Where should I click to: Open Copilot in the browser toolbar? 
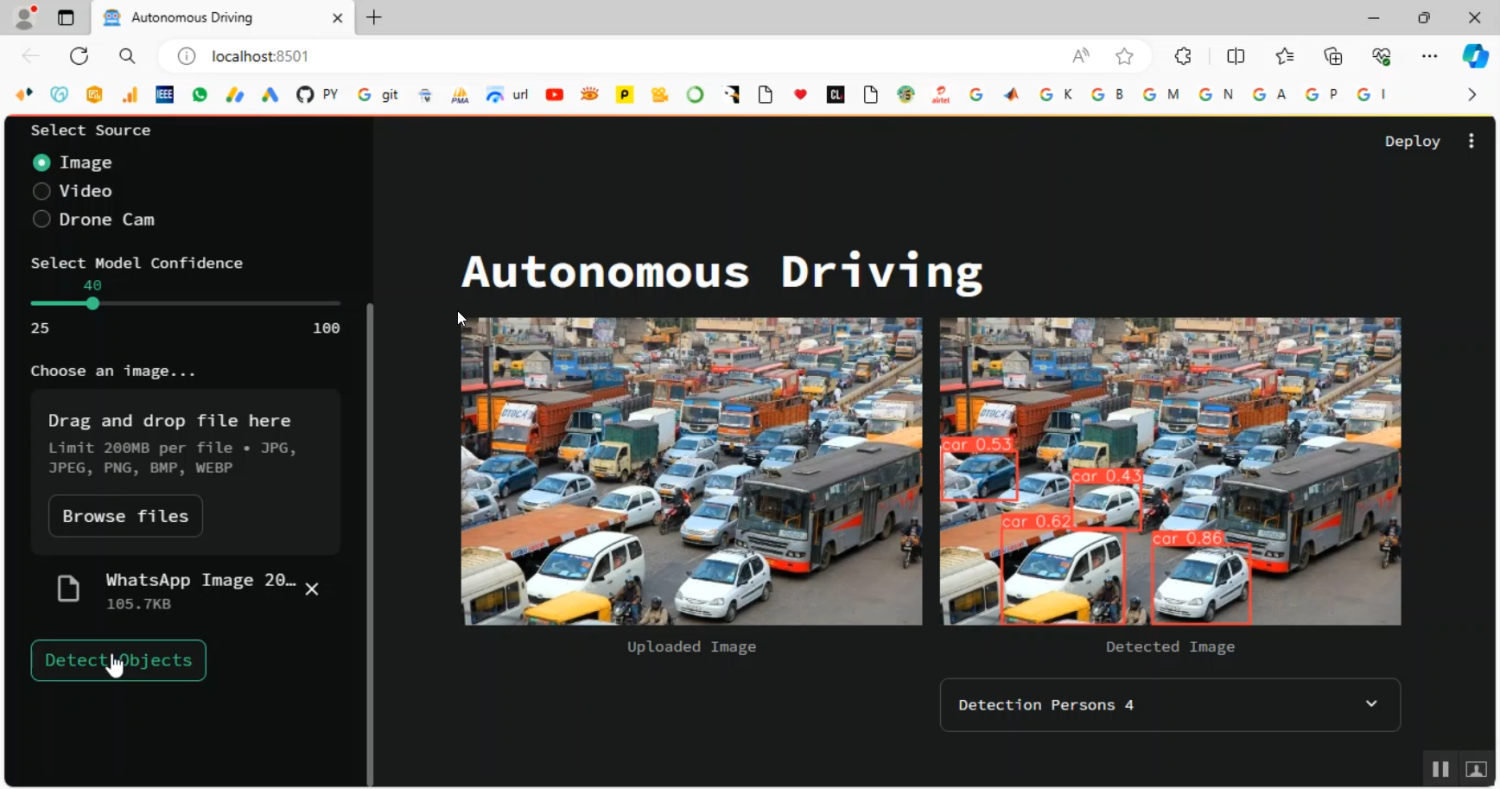point(1475,56)
